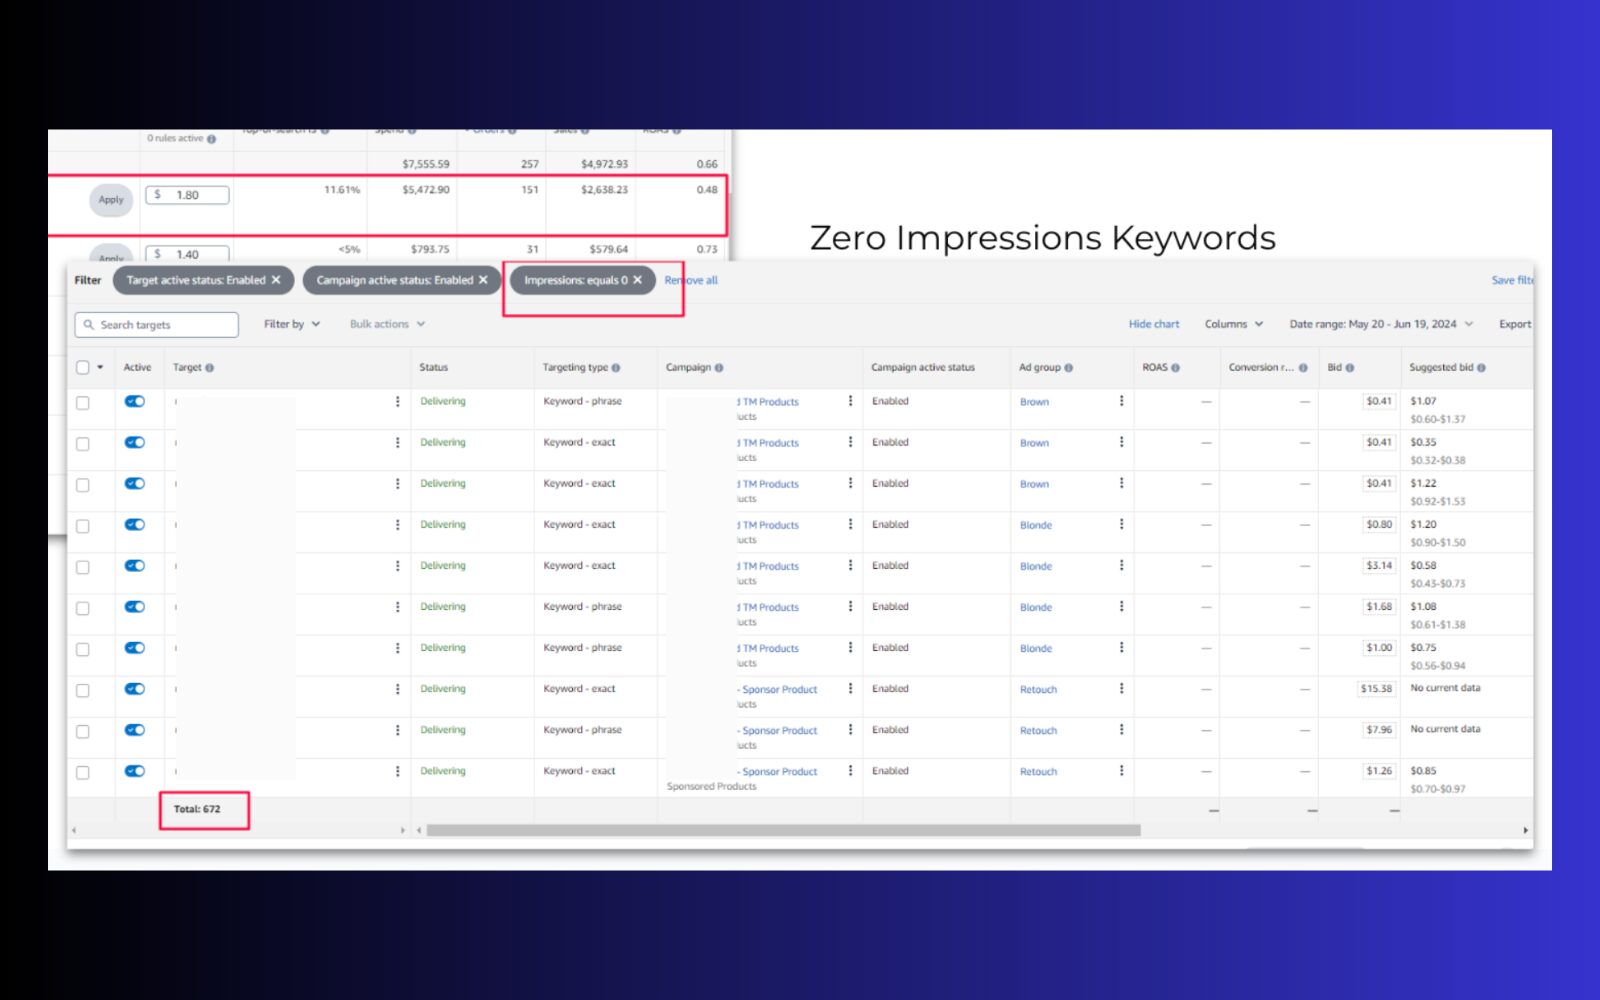Open target options menu in $0.35 suggested bid row

pos(397,442)
